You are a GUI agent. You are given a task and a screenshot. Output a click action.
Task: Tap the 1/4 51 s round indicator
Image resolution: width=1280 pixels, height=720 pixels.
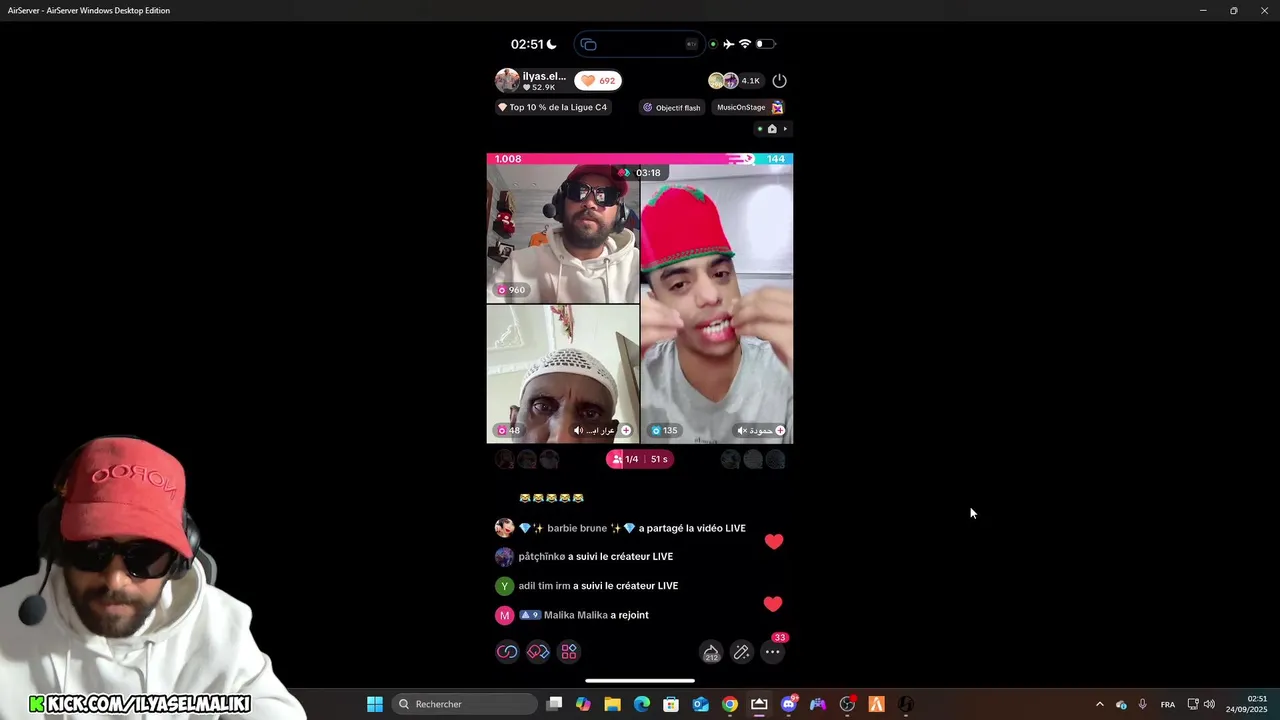point(640,459)
